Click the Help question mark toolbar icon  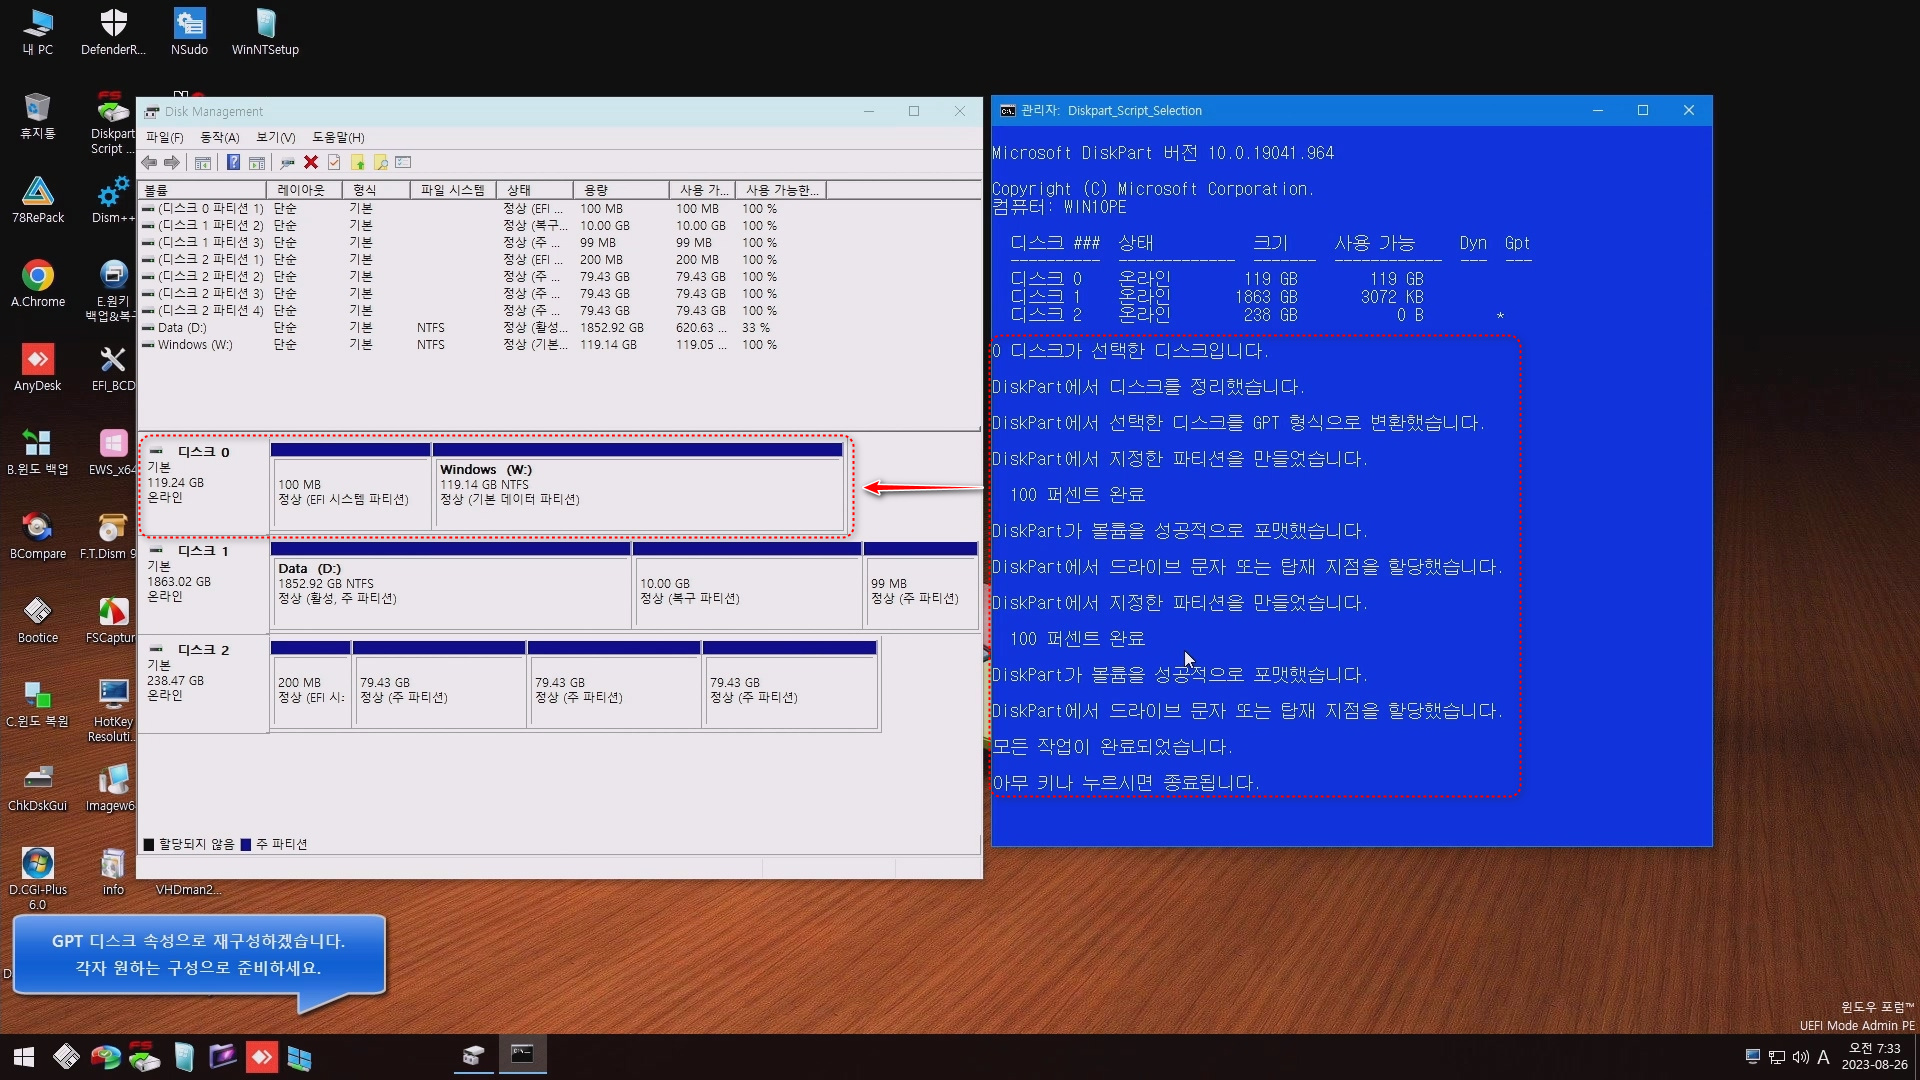tap(233, 163)
